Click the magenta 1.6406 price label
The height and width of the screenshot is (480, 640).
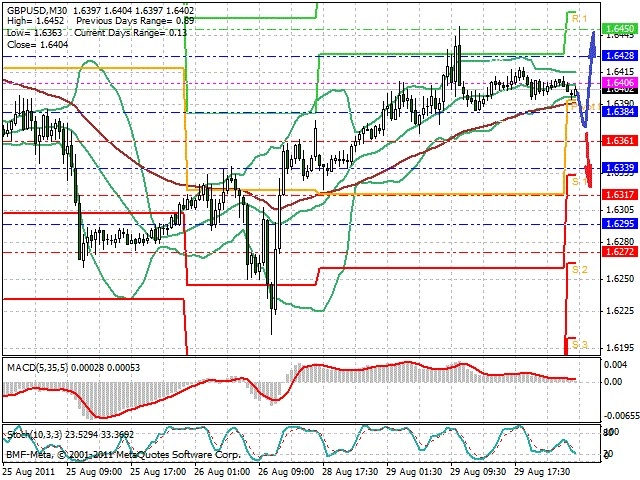tap(620, 82)
